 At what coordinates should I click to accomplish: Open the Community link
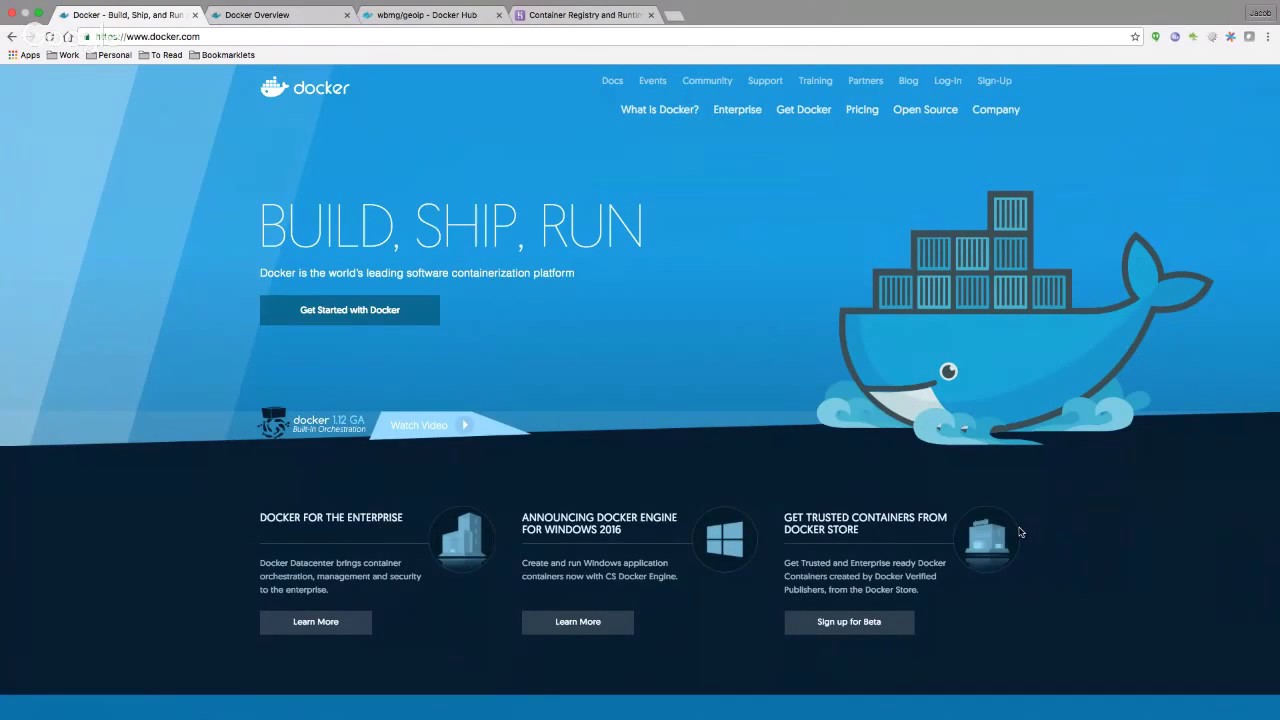(707, 81)
